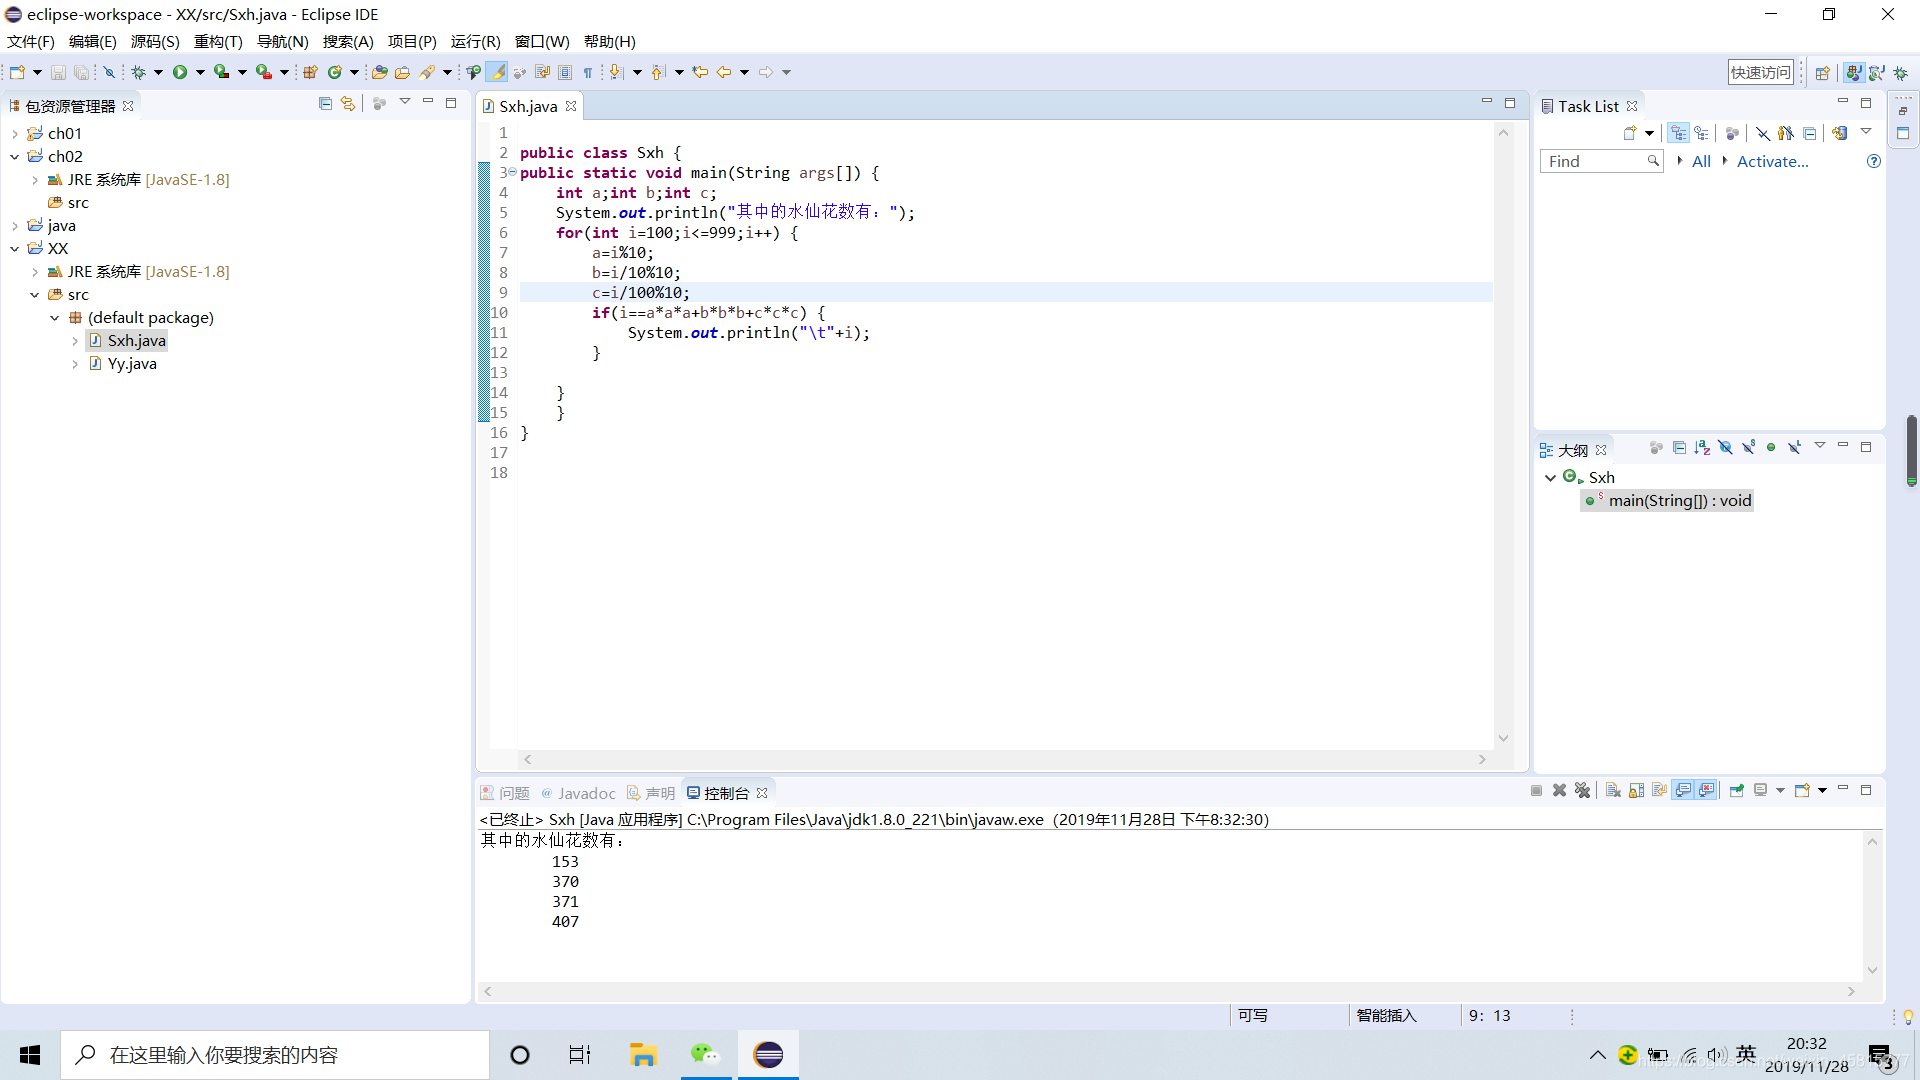Viewport: 1920px width, 1080px height.
Task: Click the Coverage run icon in toolbar
Action: pyautogui.click(x=221, y=72)
